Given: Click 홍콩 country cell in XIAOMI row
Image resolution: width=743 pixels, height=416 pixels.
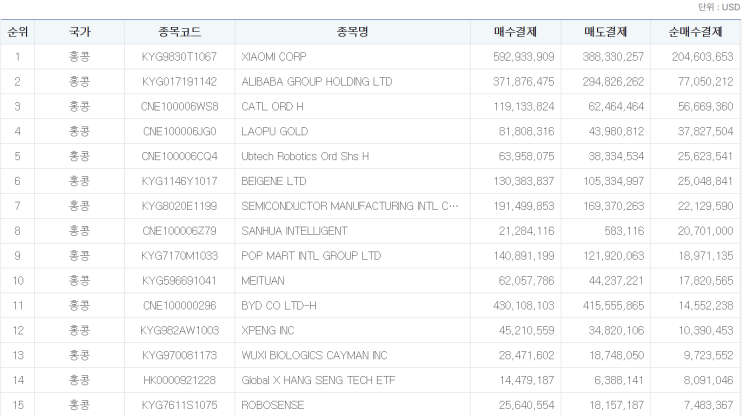Looking at the screenshot, I should tap(79, 57).
